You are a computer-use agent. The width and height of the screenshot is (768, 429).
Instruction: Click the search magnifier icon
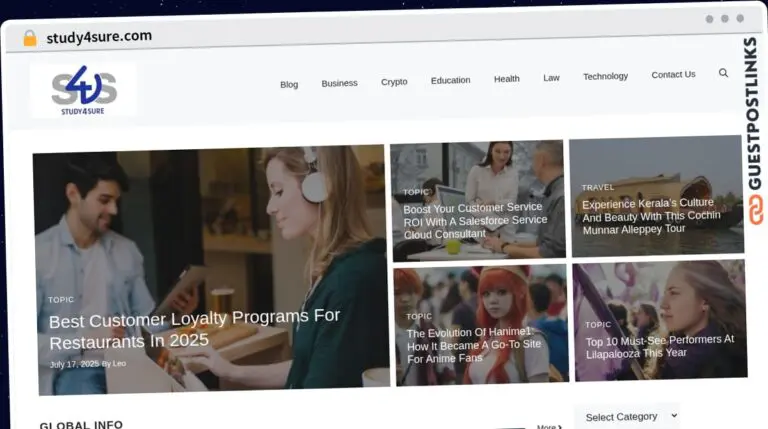click(723, 73)
